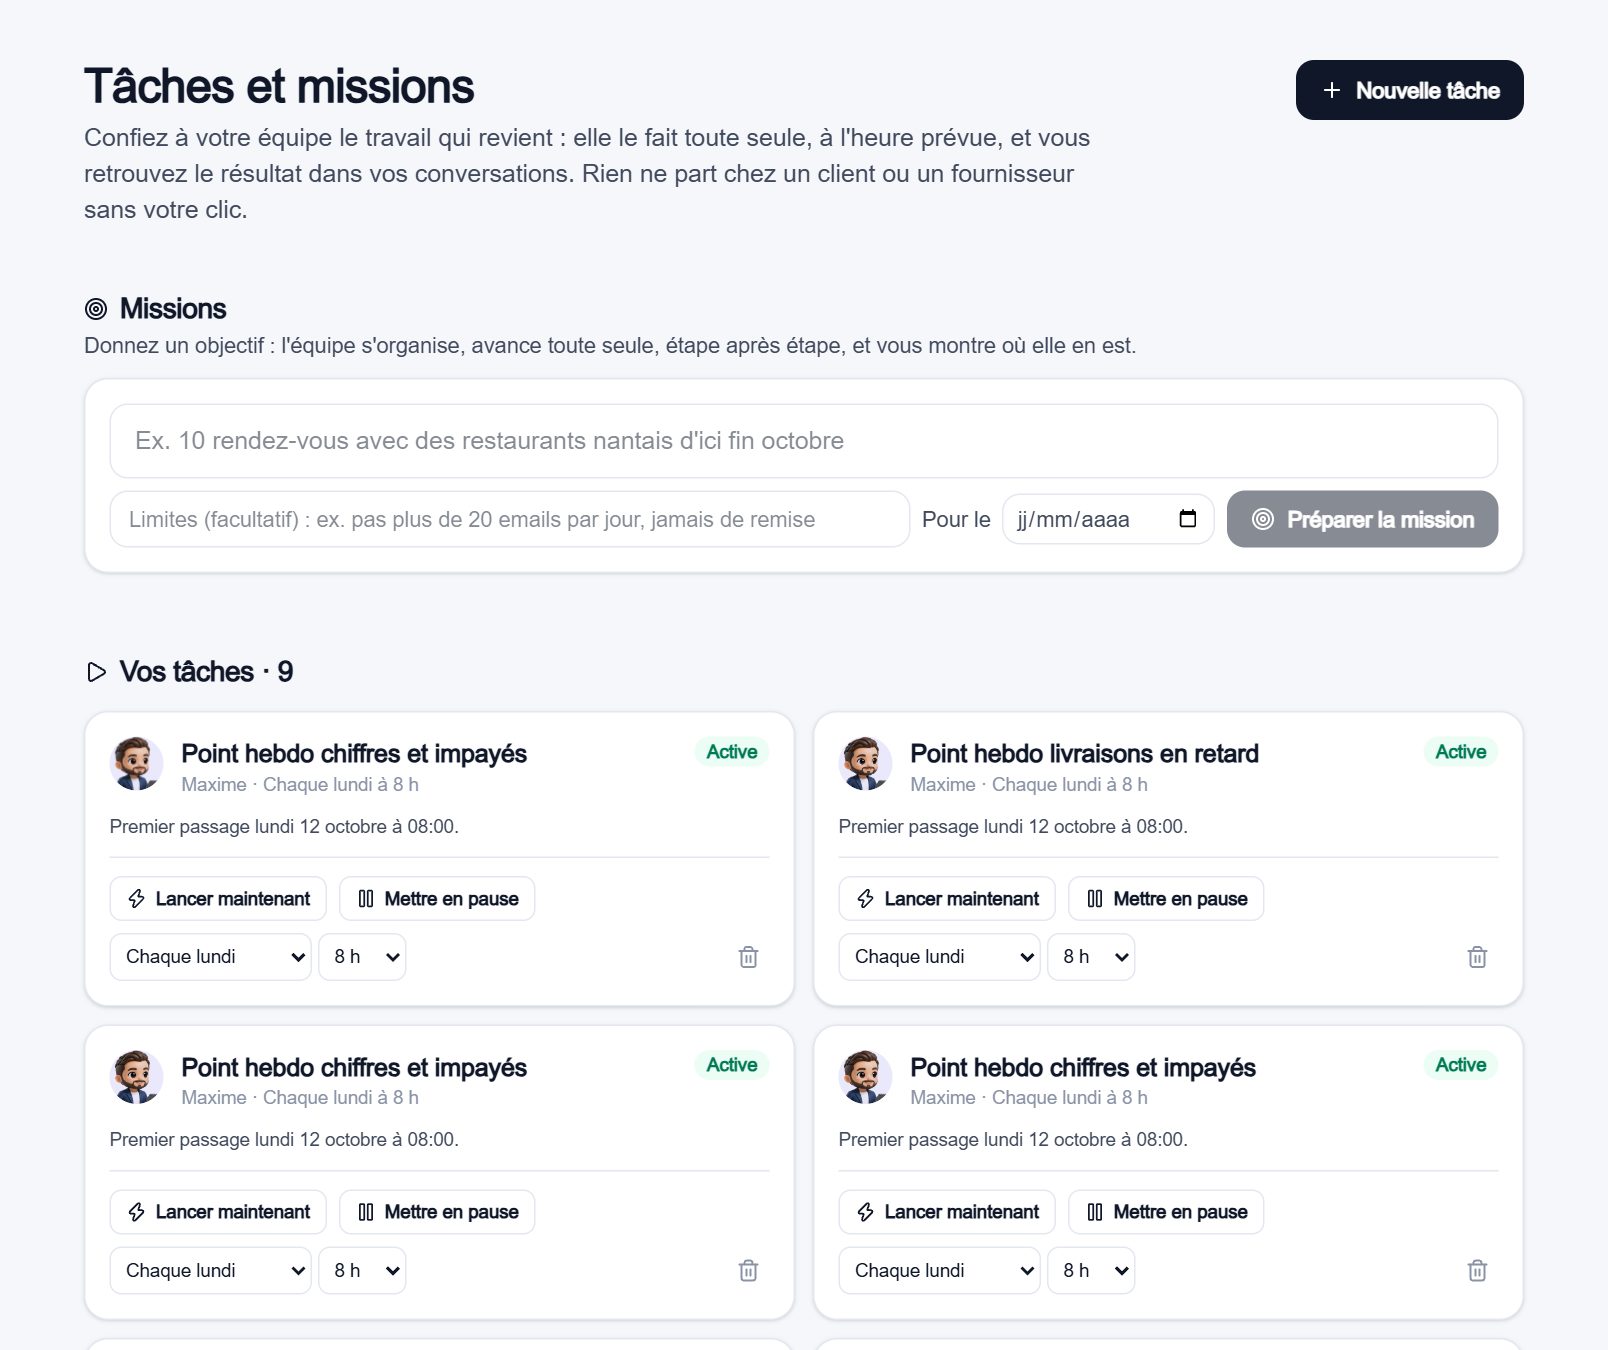Click the Active badge on livraisons en retard card

point(1460,752)
